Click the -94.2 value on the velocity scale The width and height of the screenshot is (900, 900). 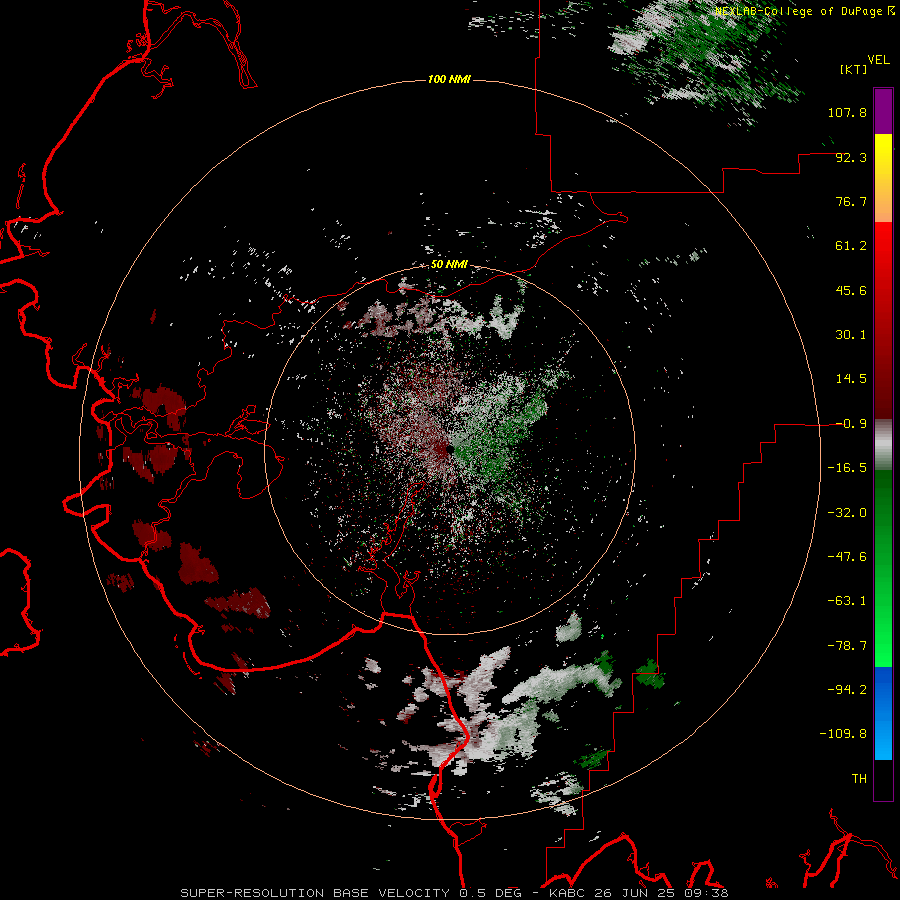[x=847, y=689]
